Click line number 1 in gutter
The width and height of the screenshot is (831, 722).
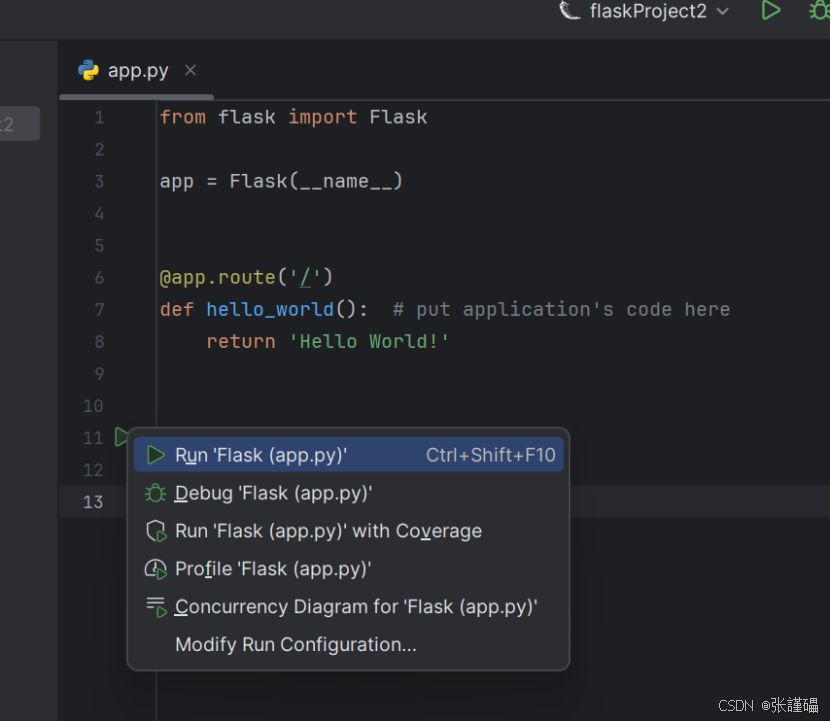point(99,117)
